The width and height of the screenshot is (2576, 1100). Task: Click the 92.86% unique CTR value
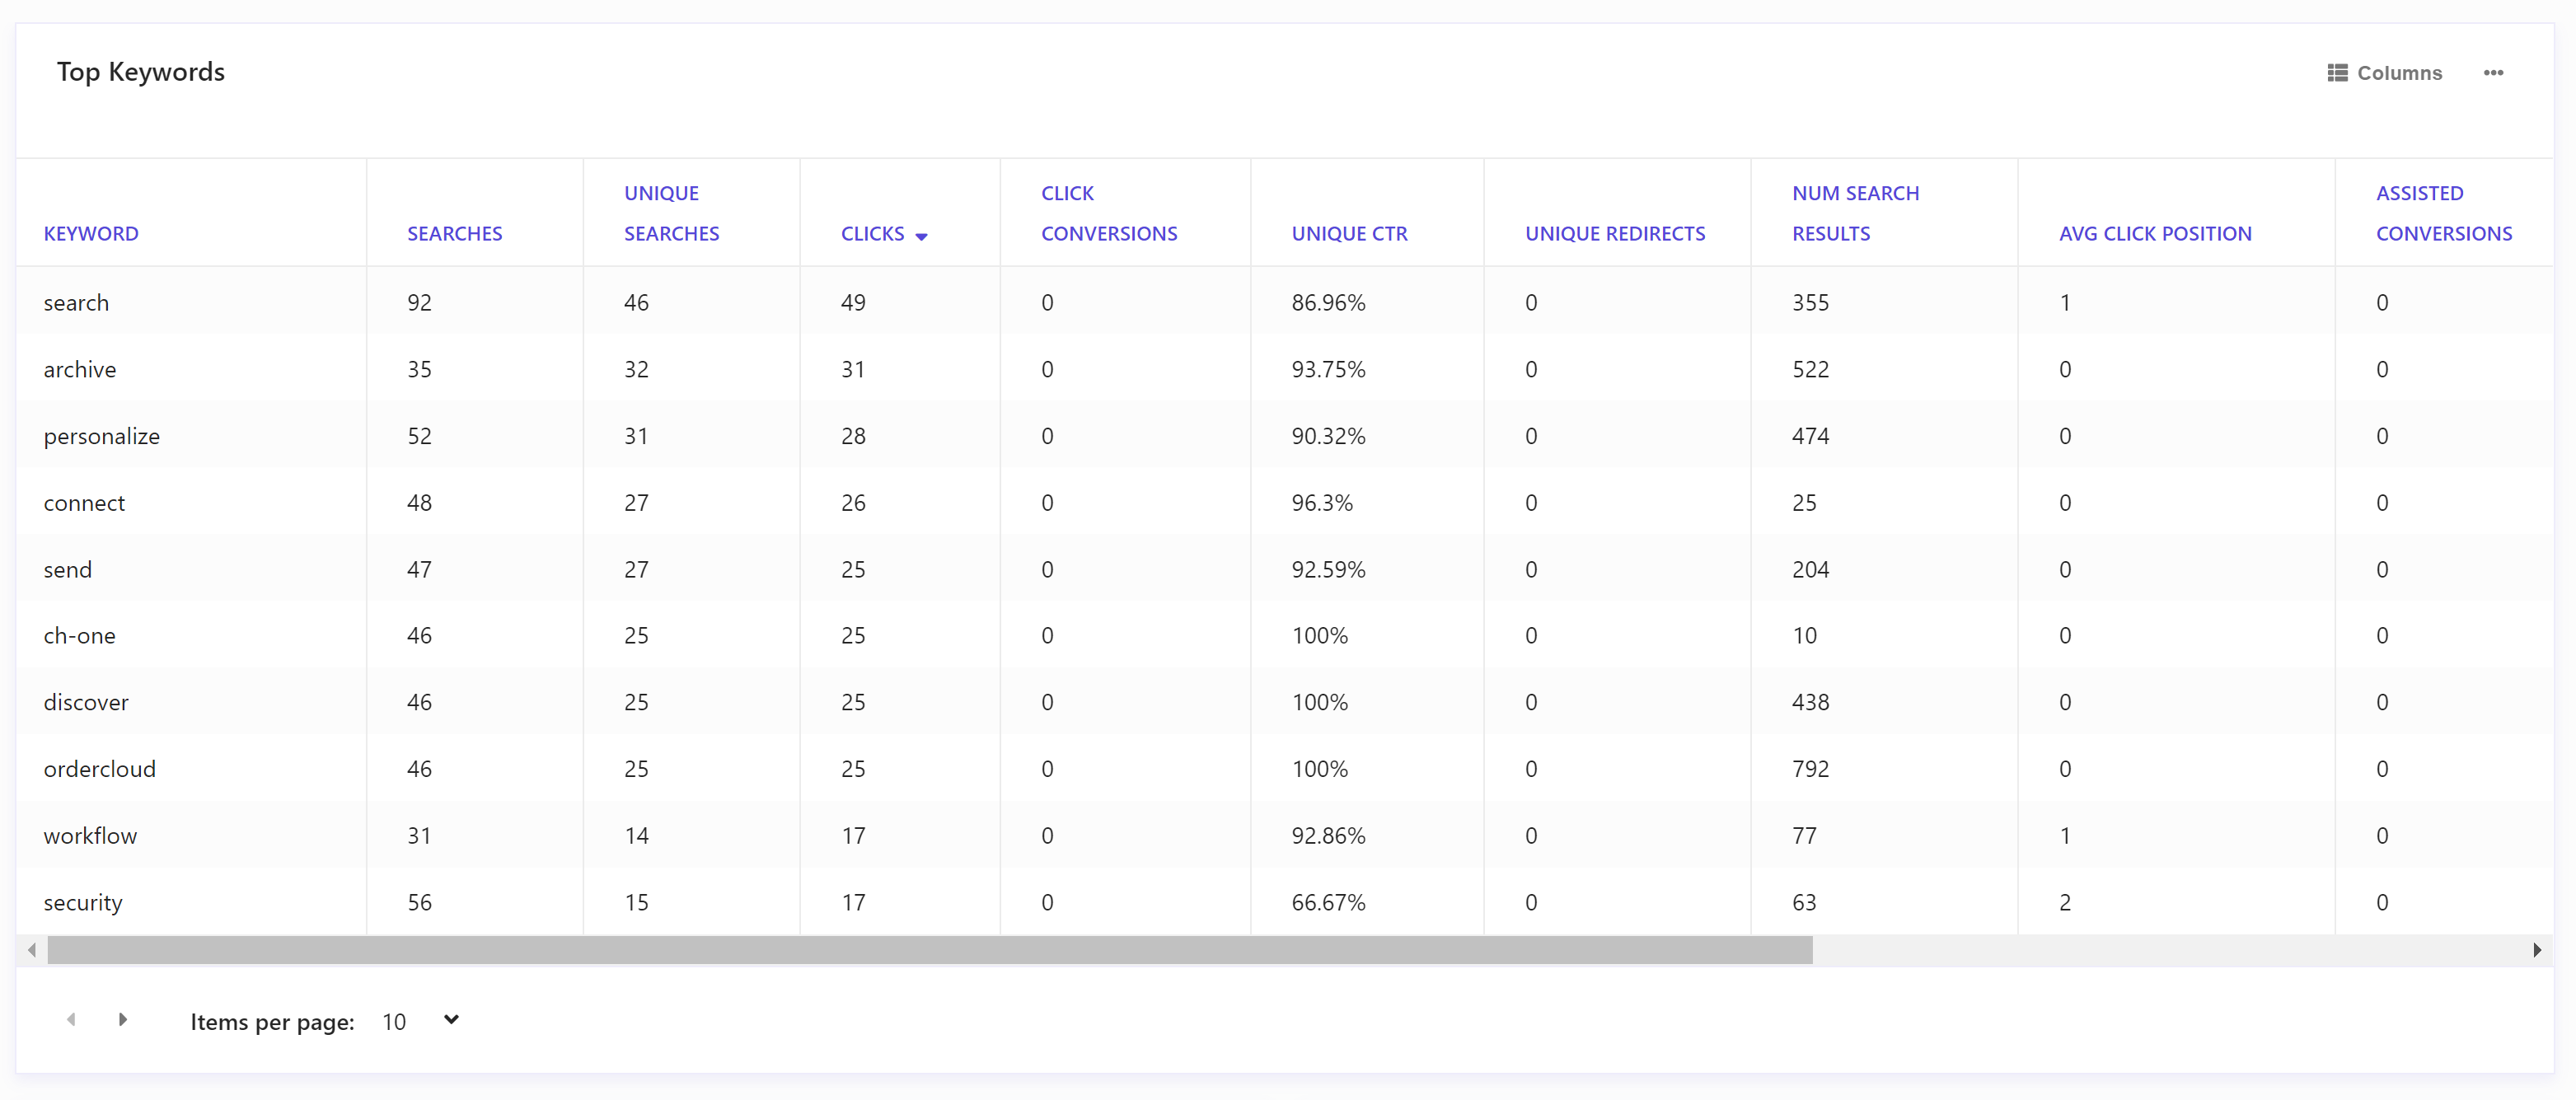coord(1328,835)
